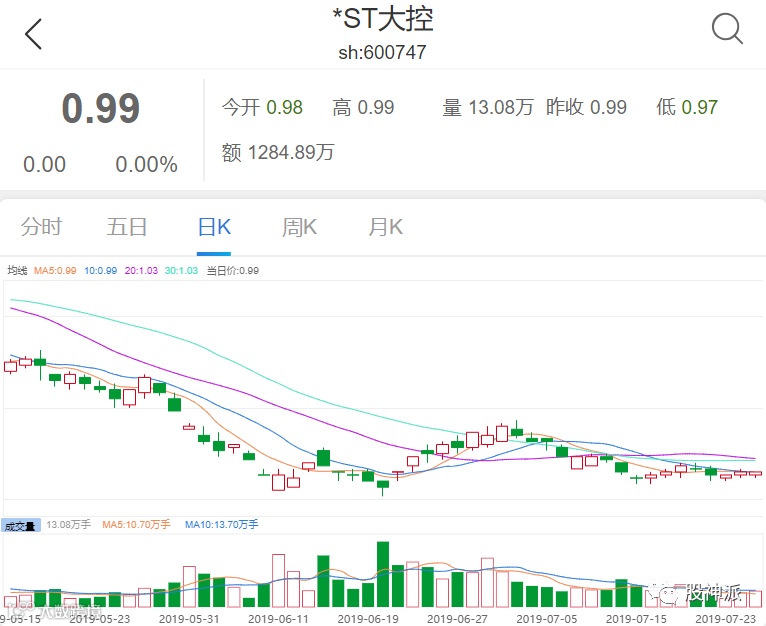
Task: Click the 当日价:0.99 label
Action: coord(233,270)
